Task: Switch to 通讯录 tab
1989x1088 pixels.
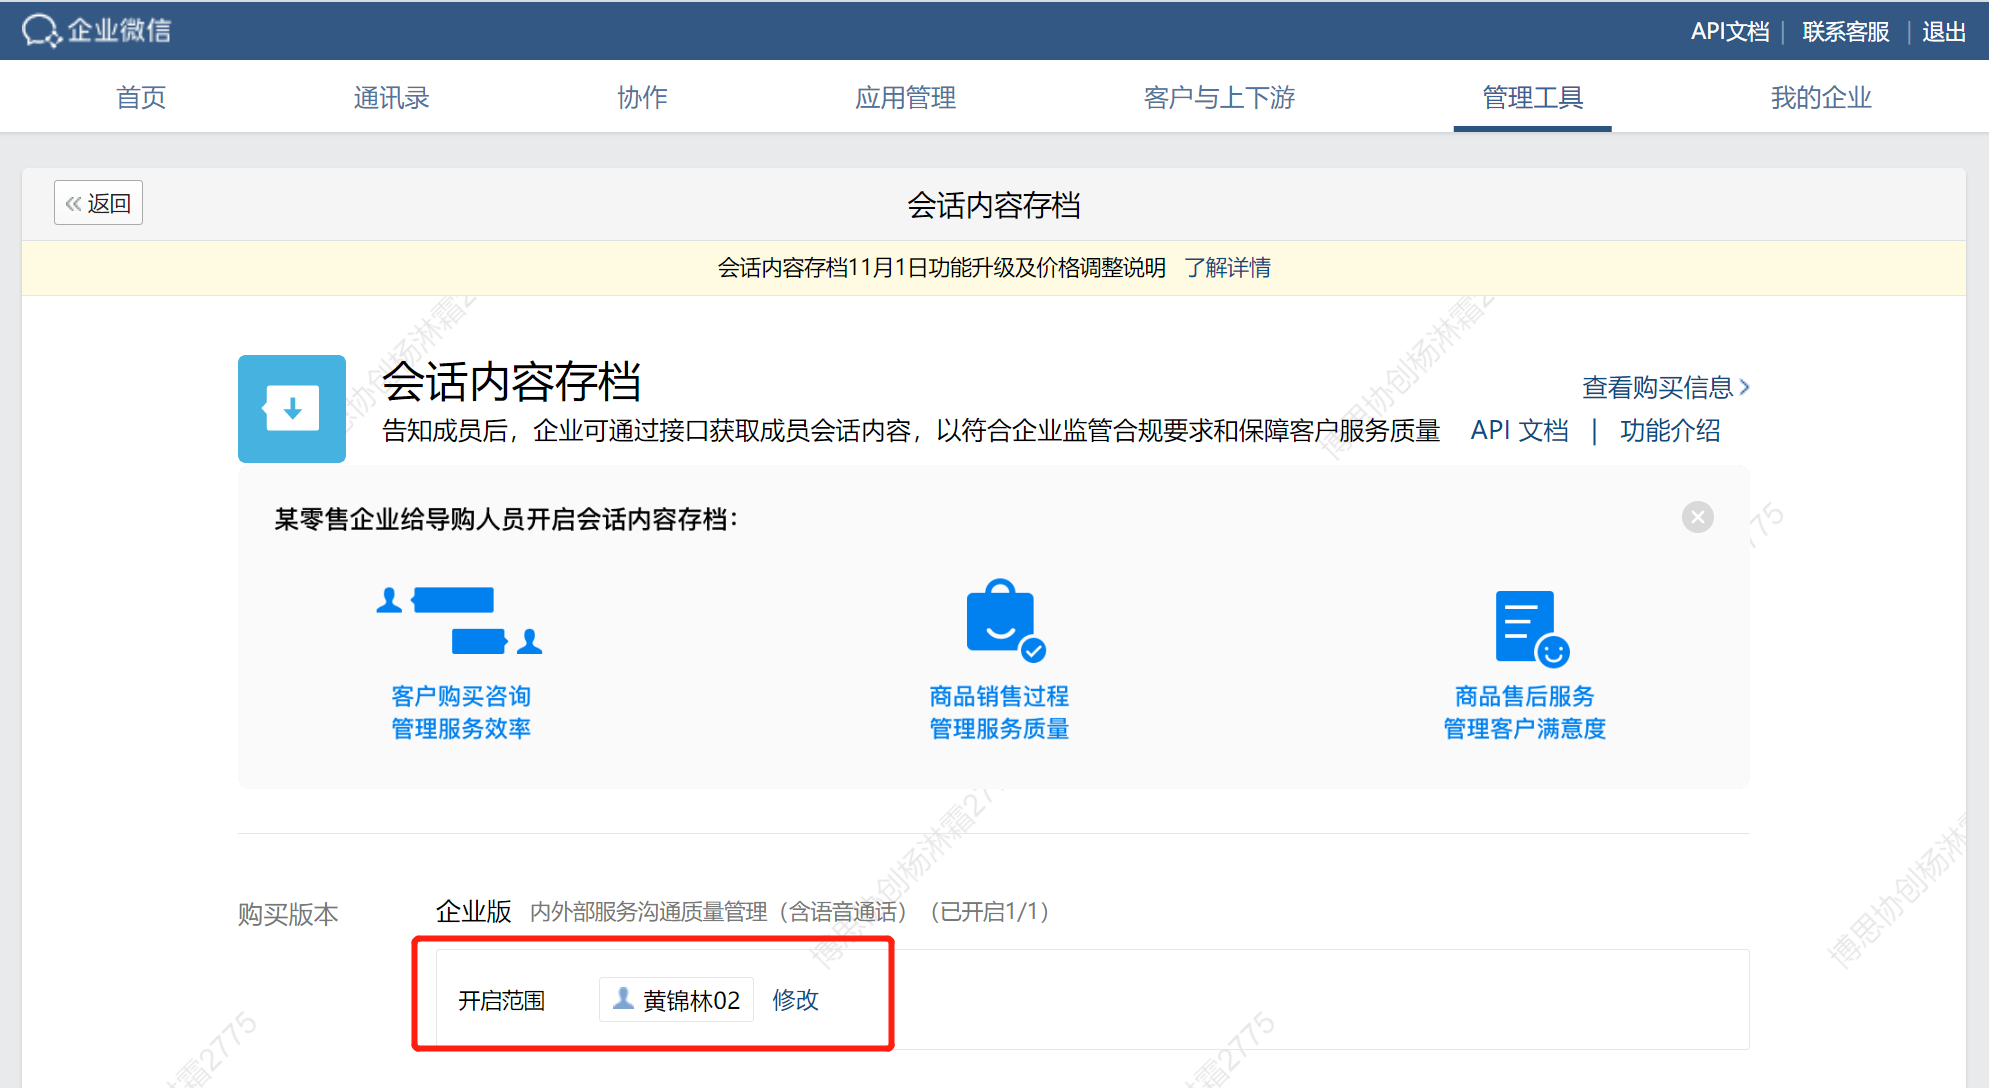Action: [x=391, y=97]
